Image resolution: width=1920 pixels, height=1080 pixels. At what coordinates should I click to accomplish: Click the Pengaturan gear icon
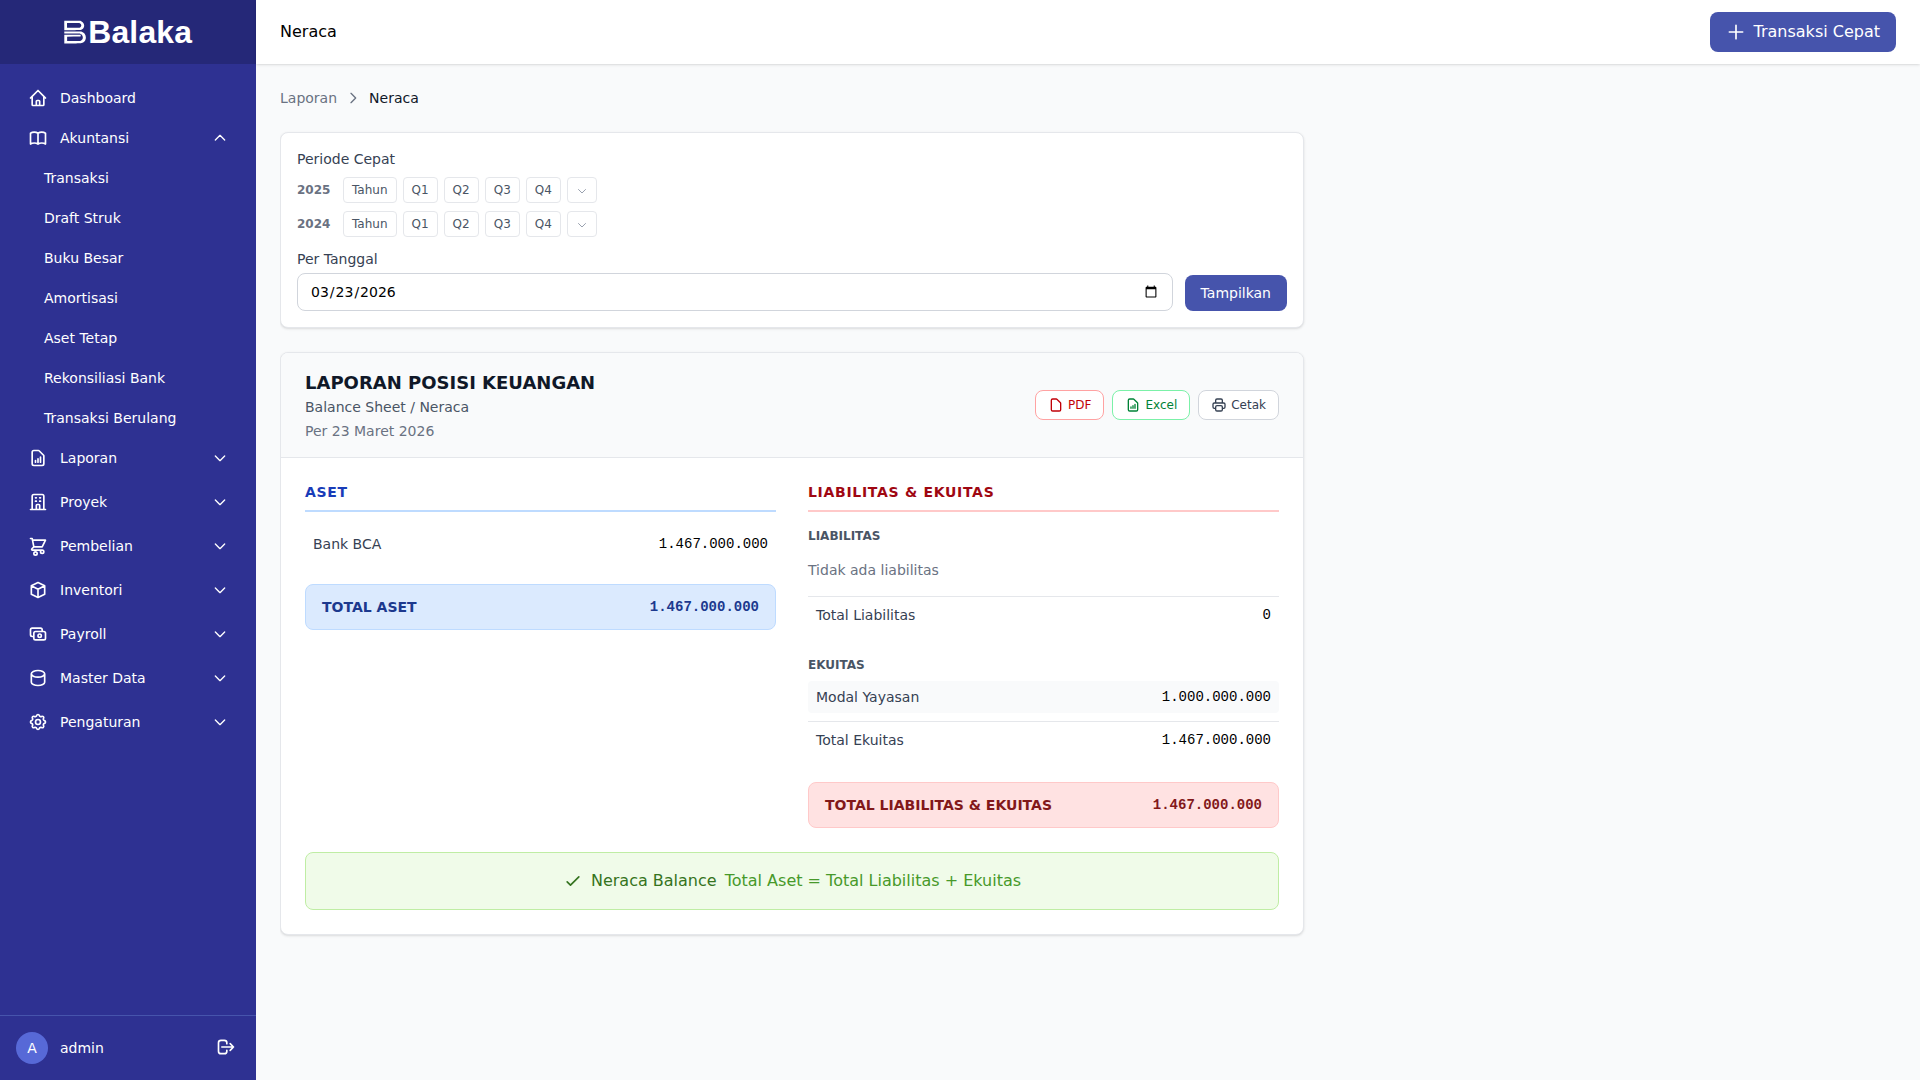[x=38, y=722]
